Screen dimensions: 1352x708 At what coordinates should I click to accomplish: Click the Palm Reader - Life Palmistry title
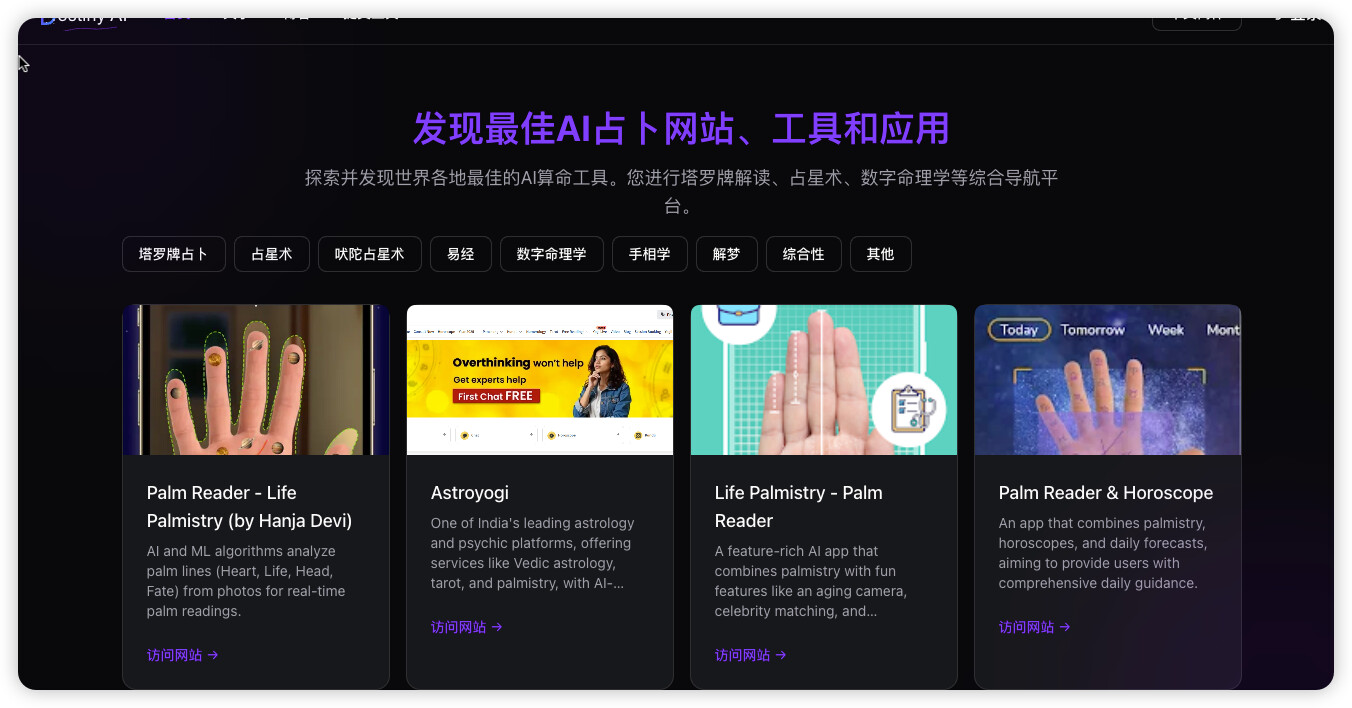click(x=250, y=507)
